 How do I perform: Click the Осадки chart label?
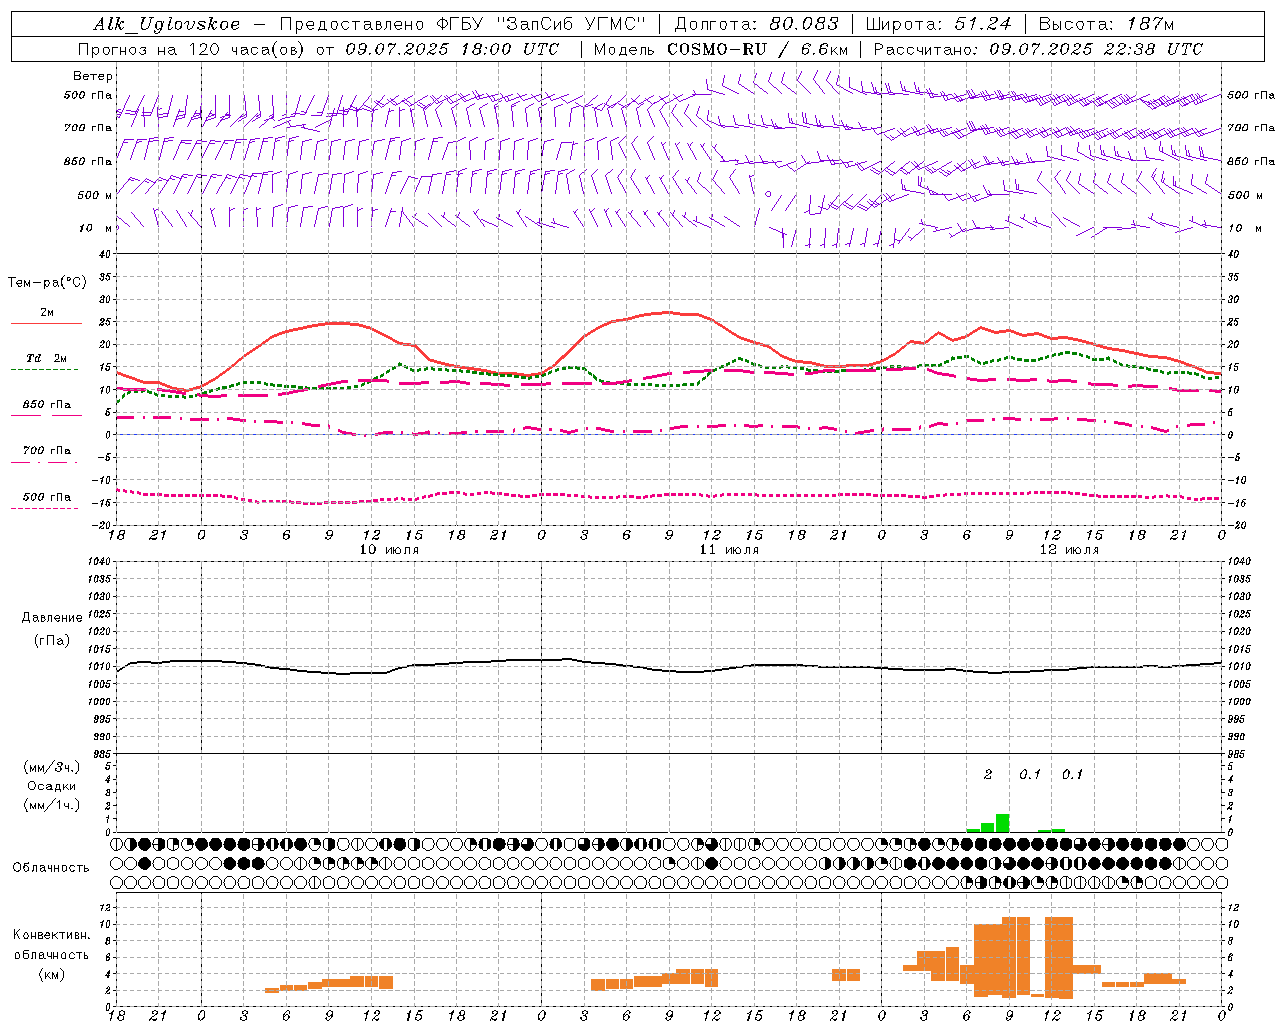[x=51, y=786]
